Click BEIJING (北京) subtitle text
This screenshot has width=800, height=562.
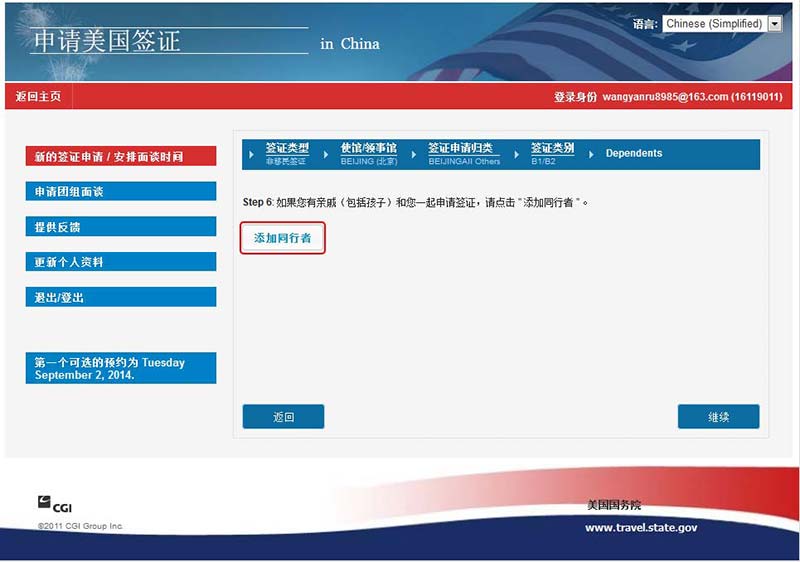click(x=369, y=162)
